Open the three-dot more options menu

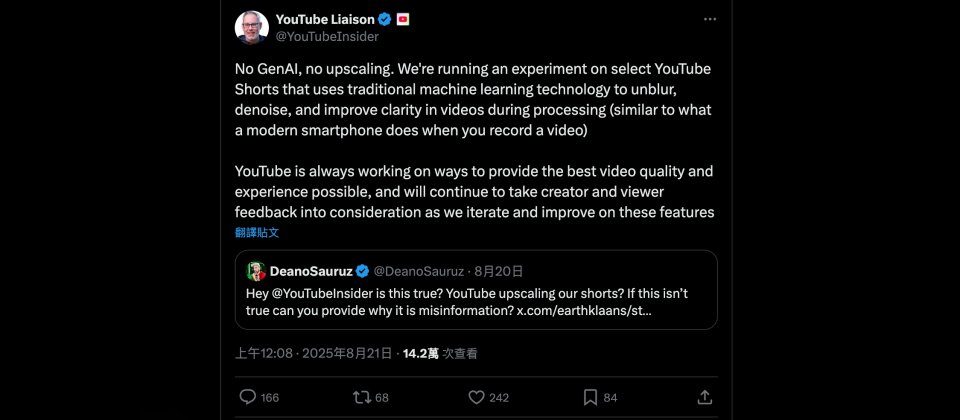709,19
